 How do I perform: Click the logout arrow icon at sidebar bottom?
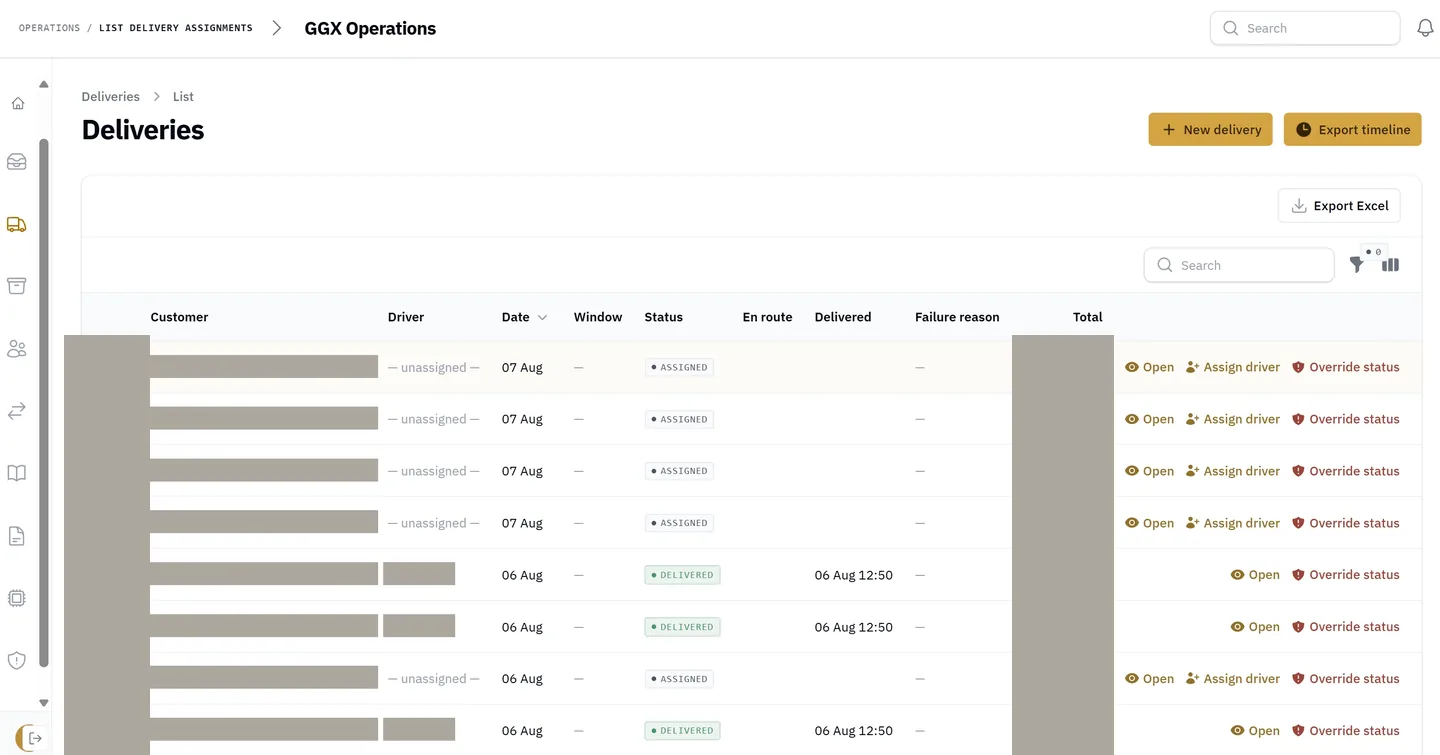coord(35,738)
